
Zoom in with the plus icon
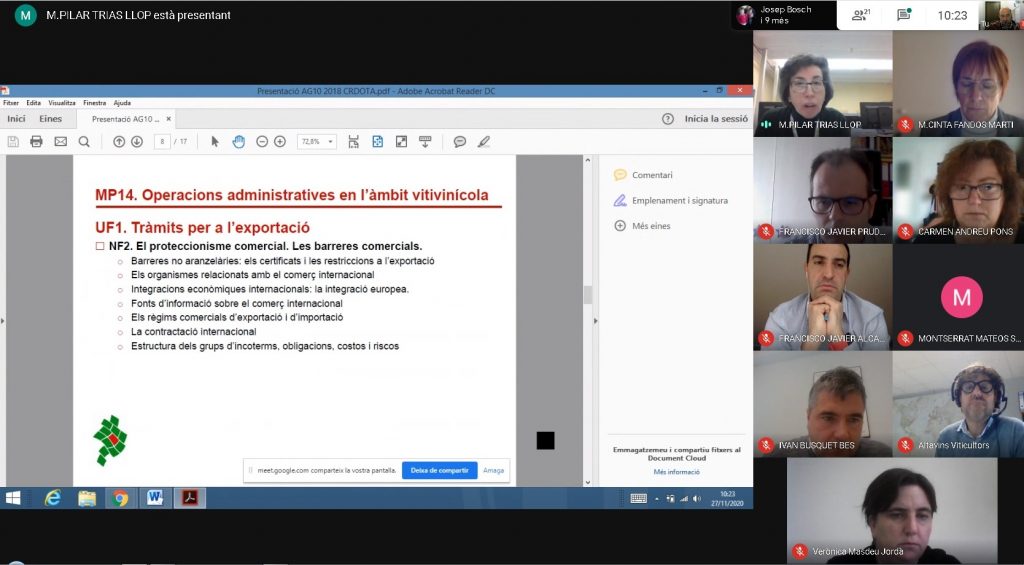point(279,142)
